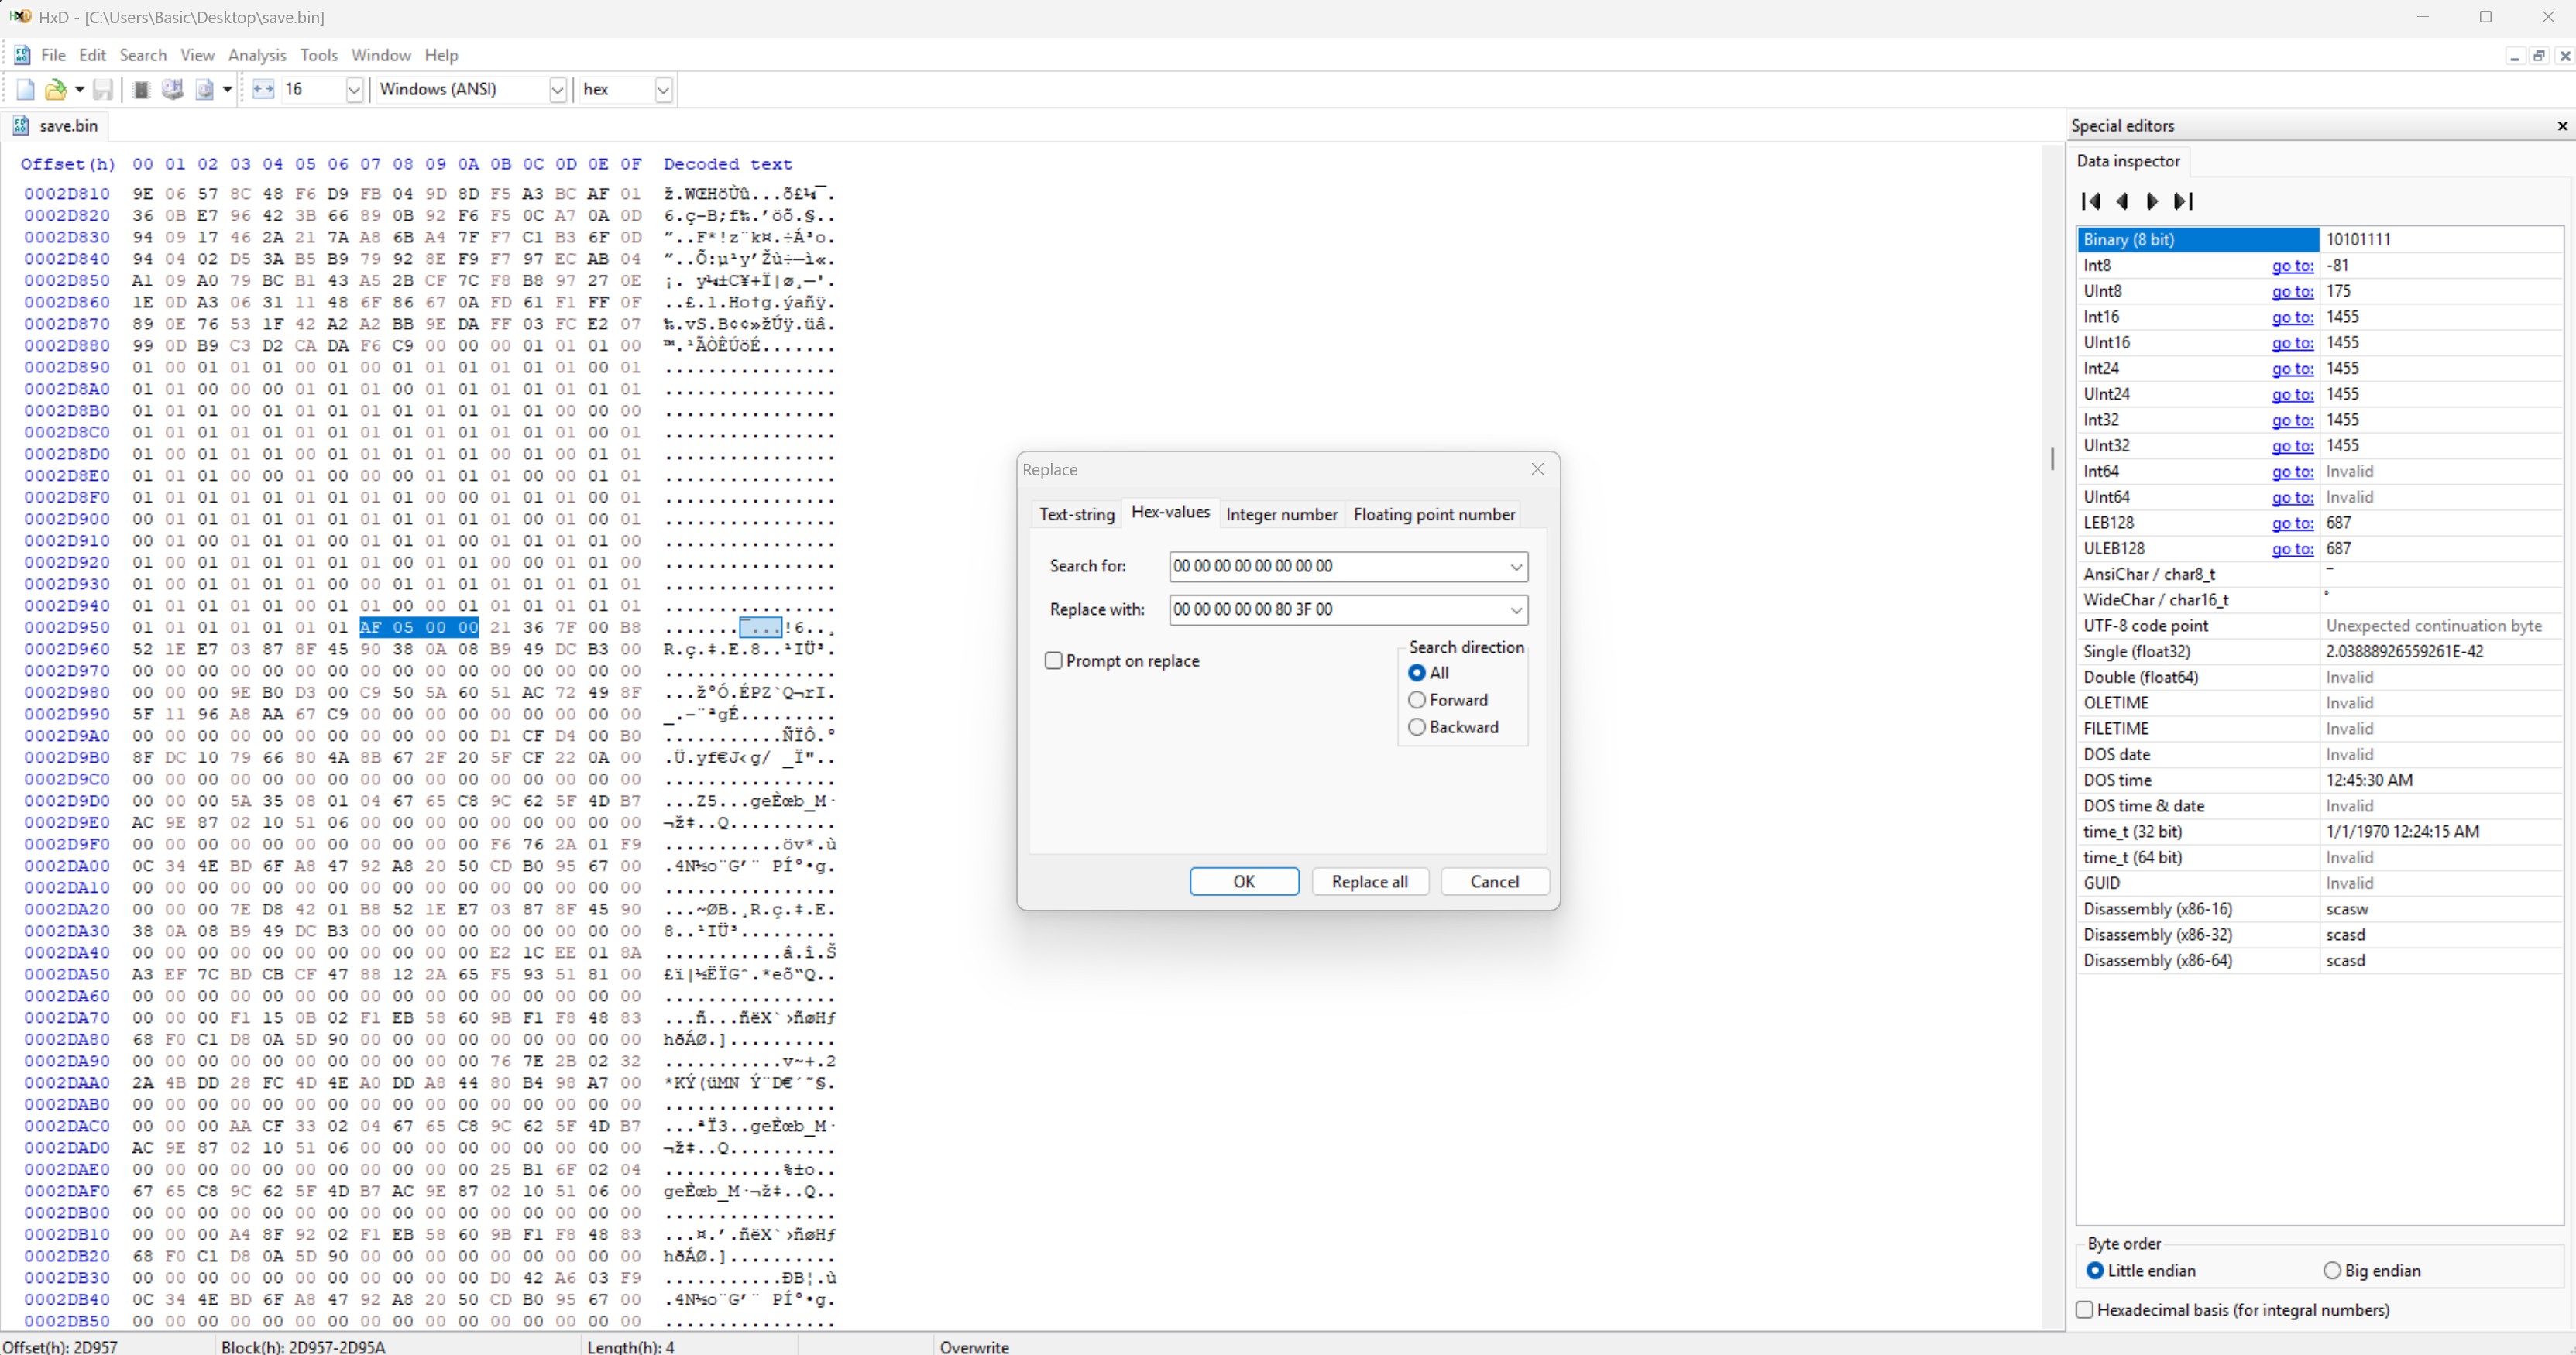Open the Window menu
Image resolution: width=2576 pixels, height=1355 pixels.
click(381, 55)
